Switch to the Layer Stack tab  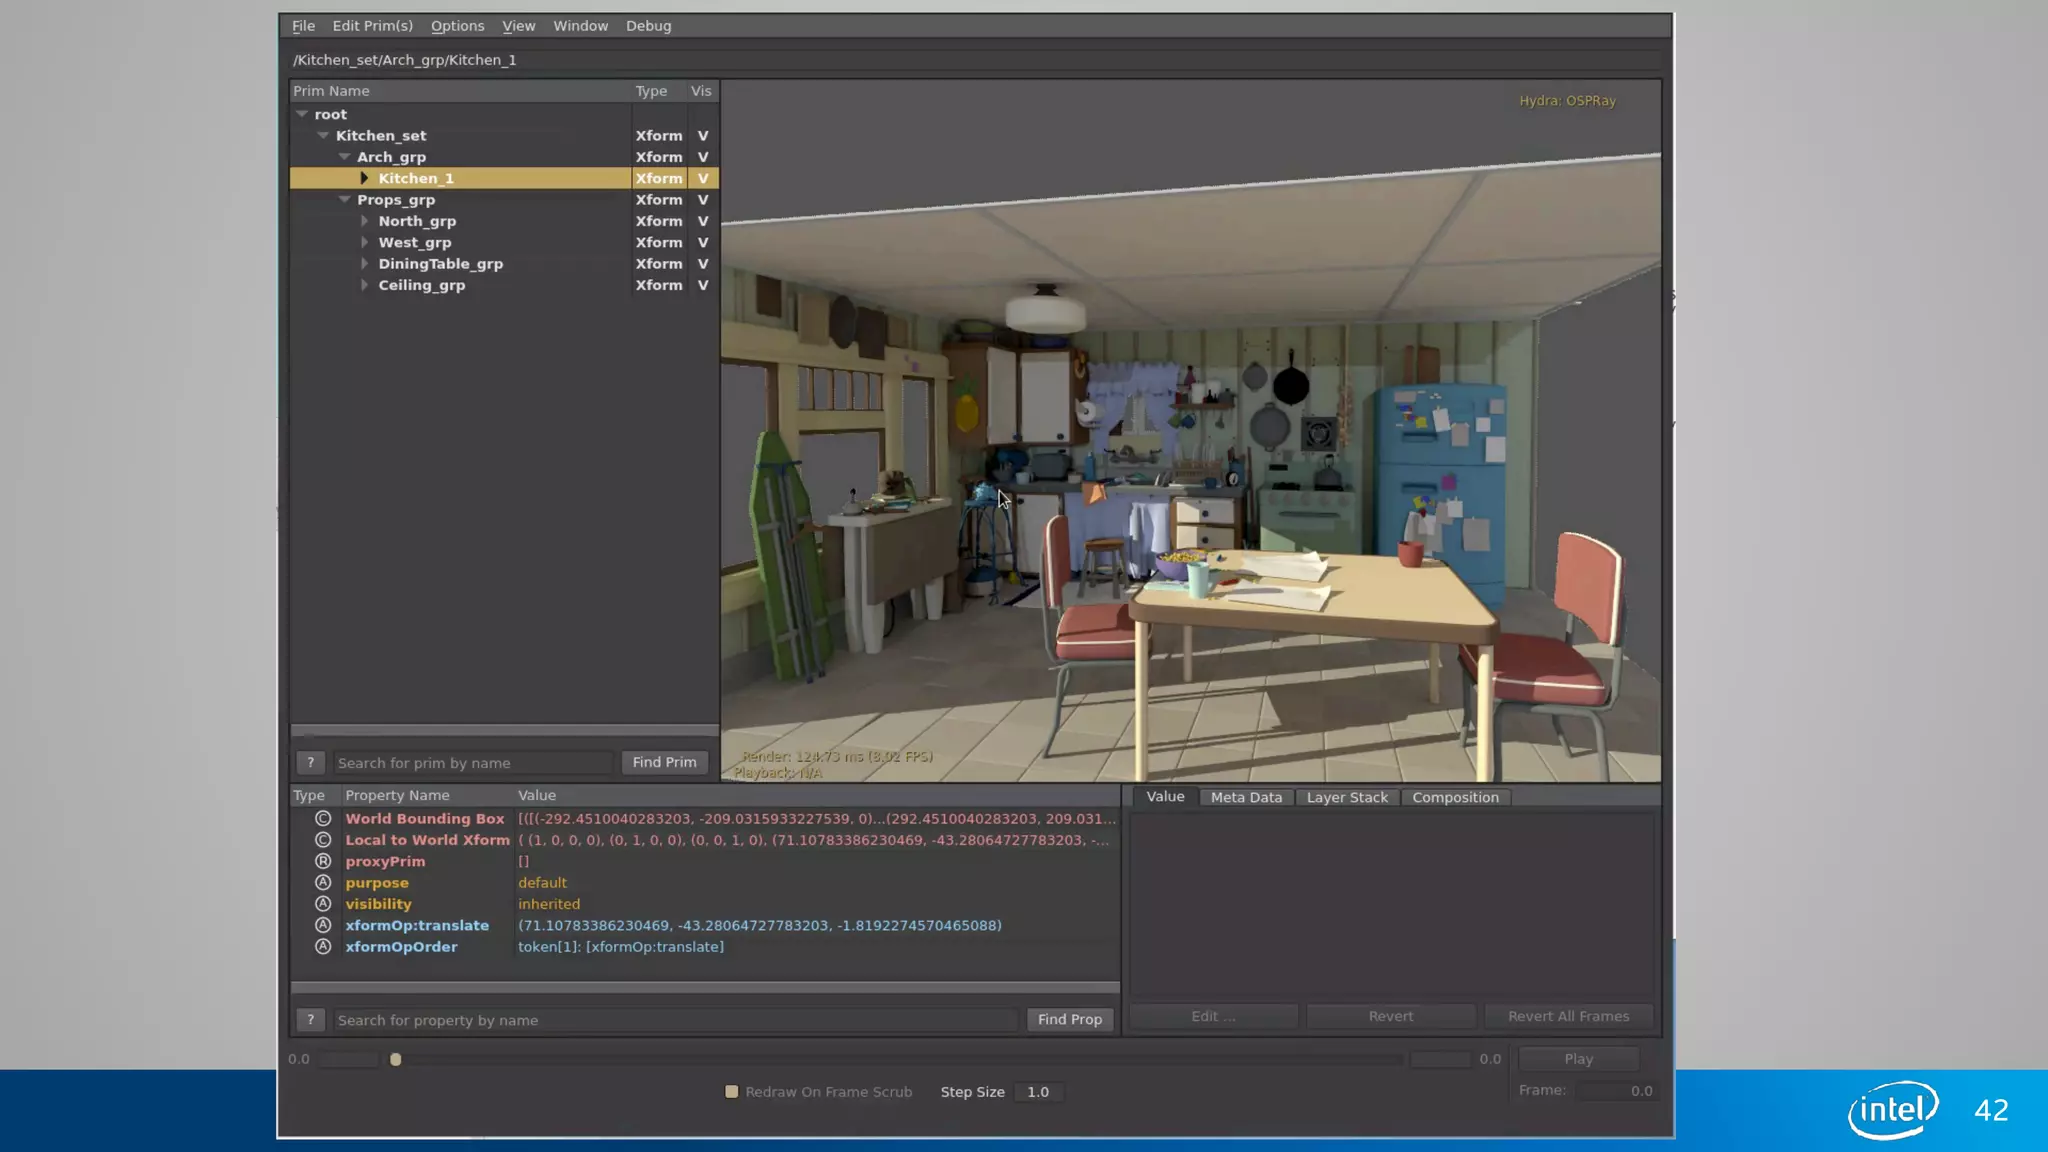point(1346,797)
